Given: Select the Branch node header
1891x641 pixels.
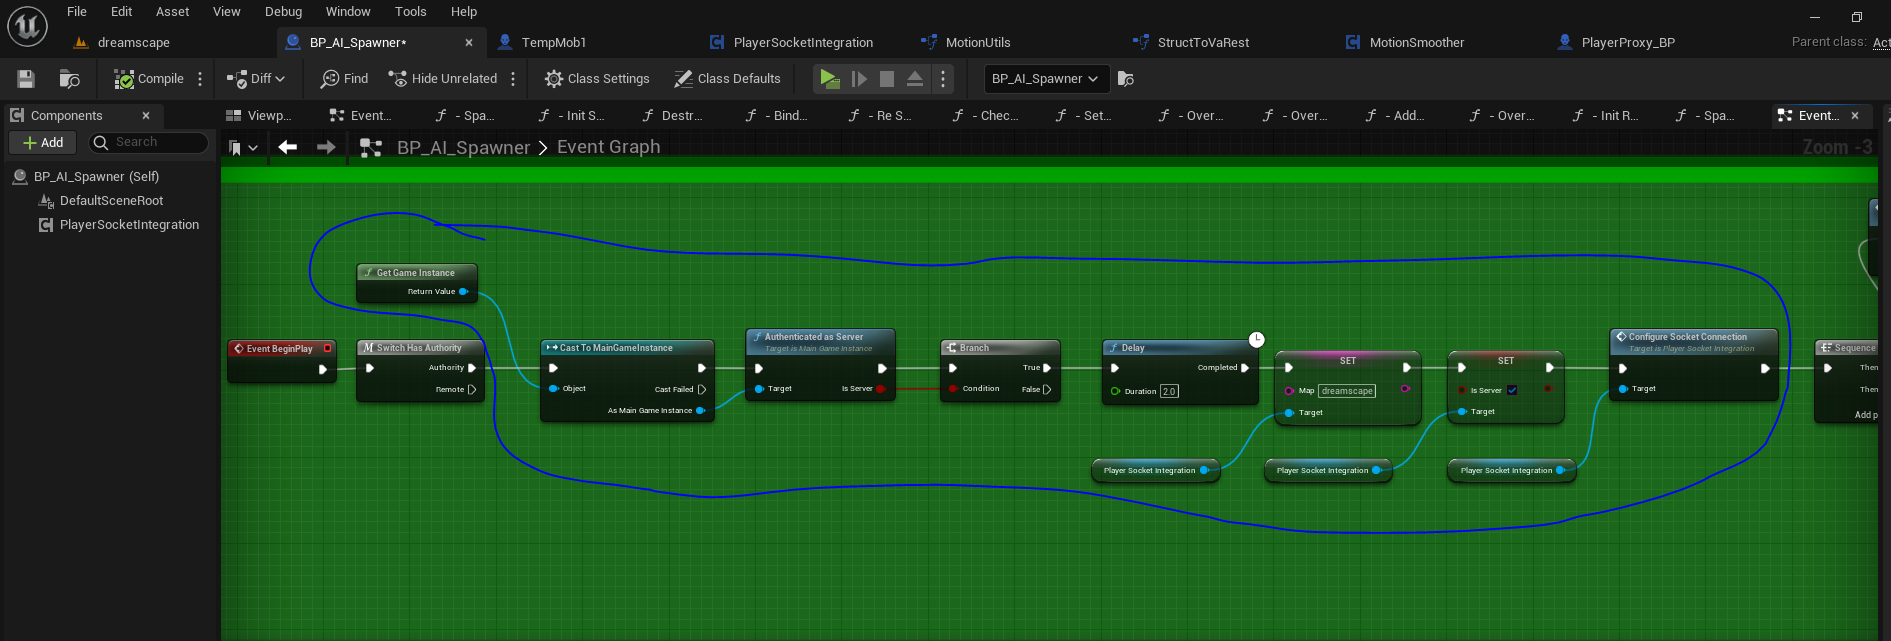Looking at the screenshot, I should 999,348.
